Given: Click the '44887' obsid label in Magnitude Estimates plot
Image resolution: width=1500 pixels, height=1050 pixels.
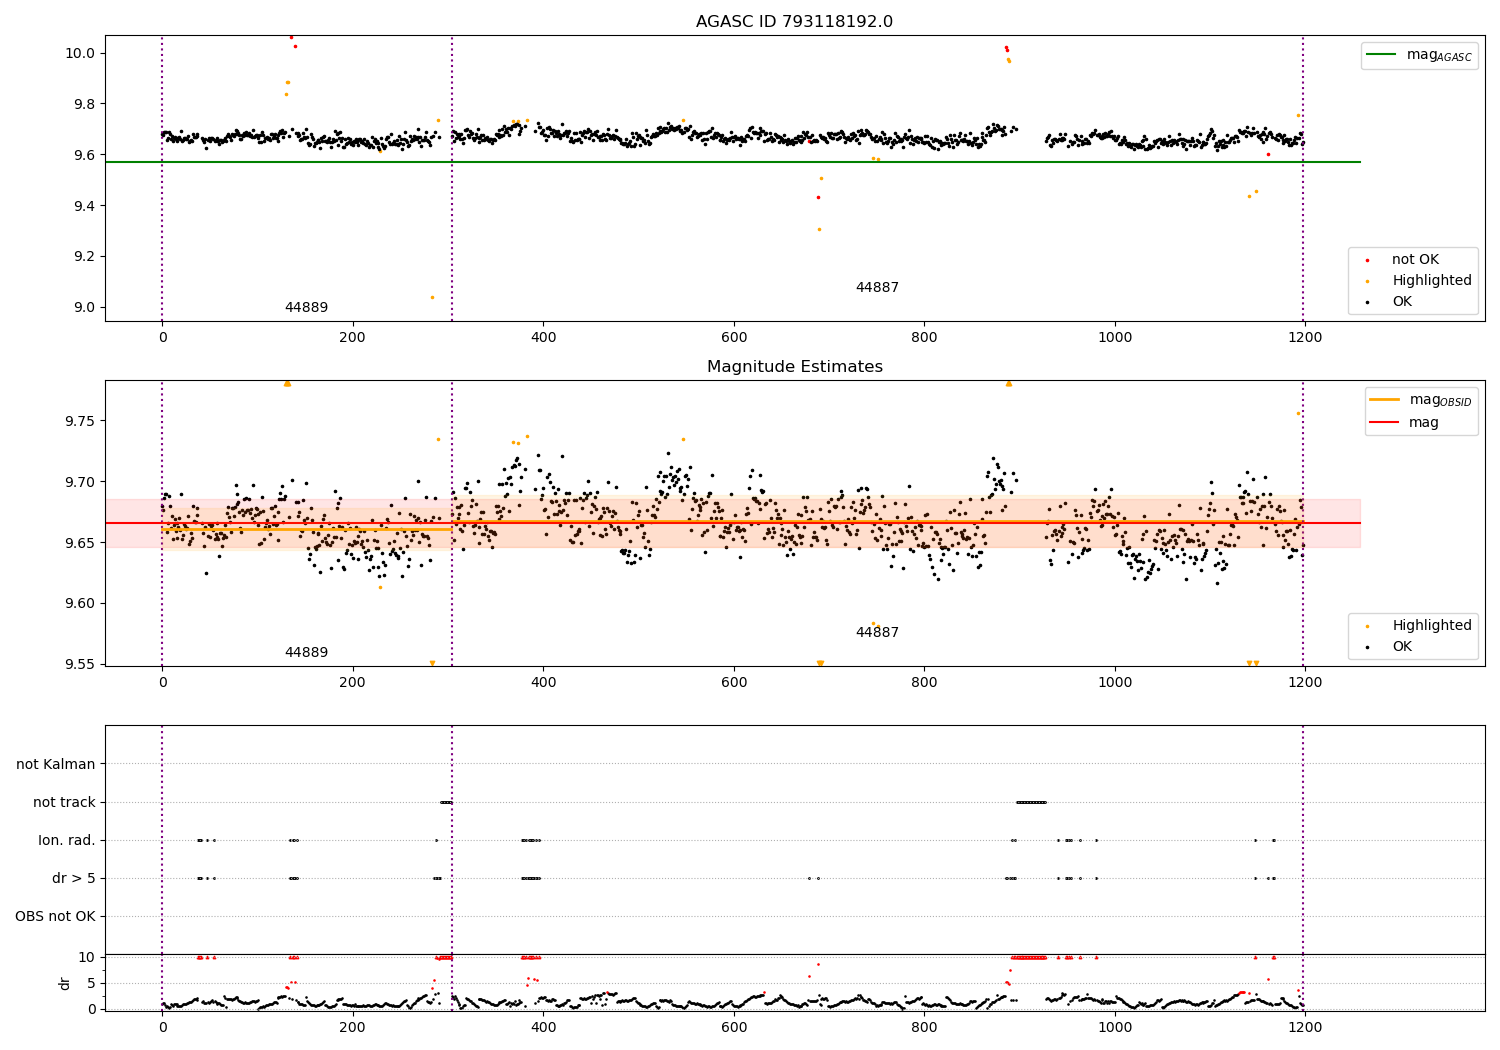Looking at the screenshot, I should point(877,633).
